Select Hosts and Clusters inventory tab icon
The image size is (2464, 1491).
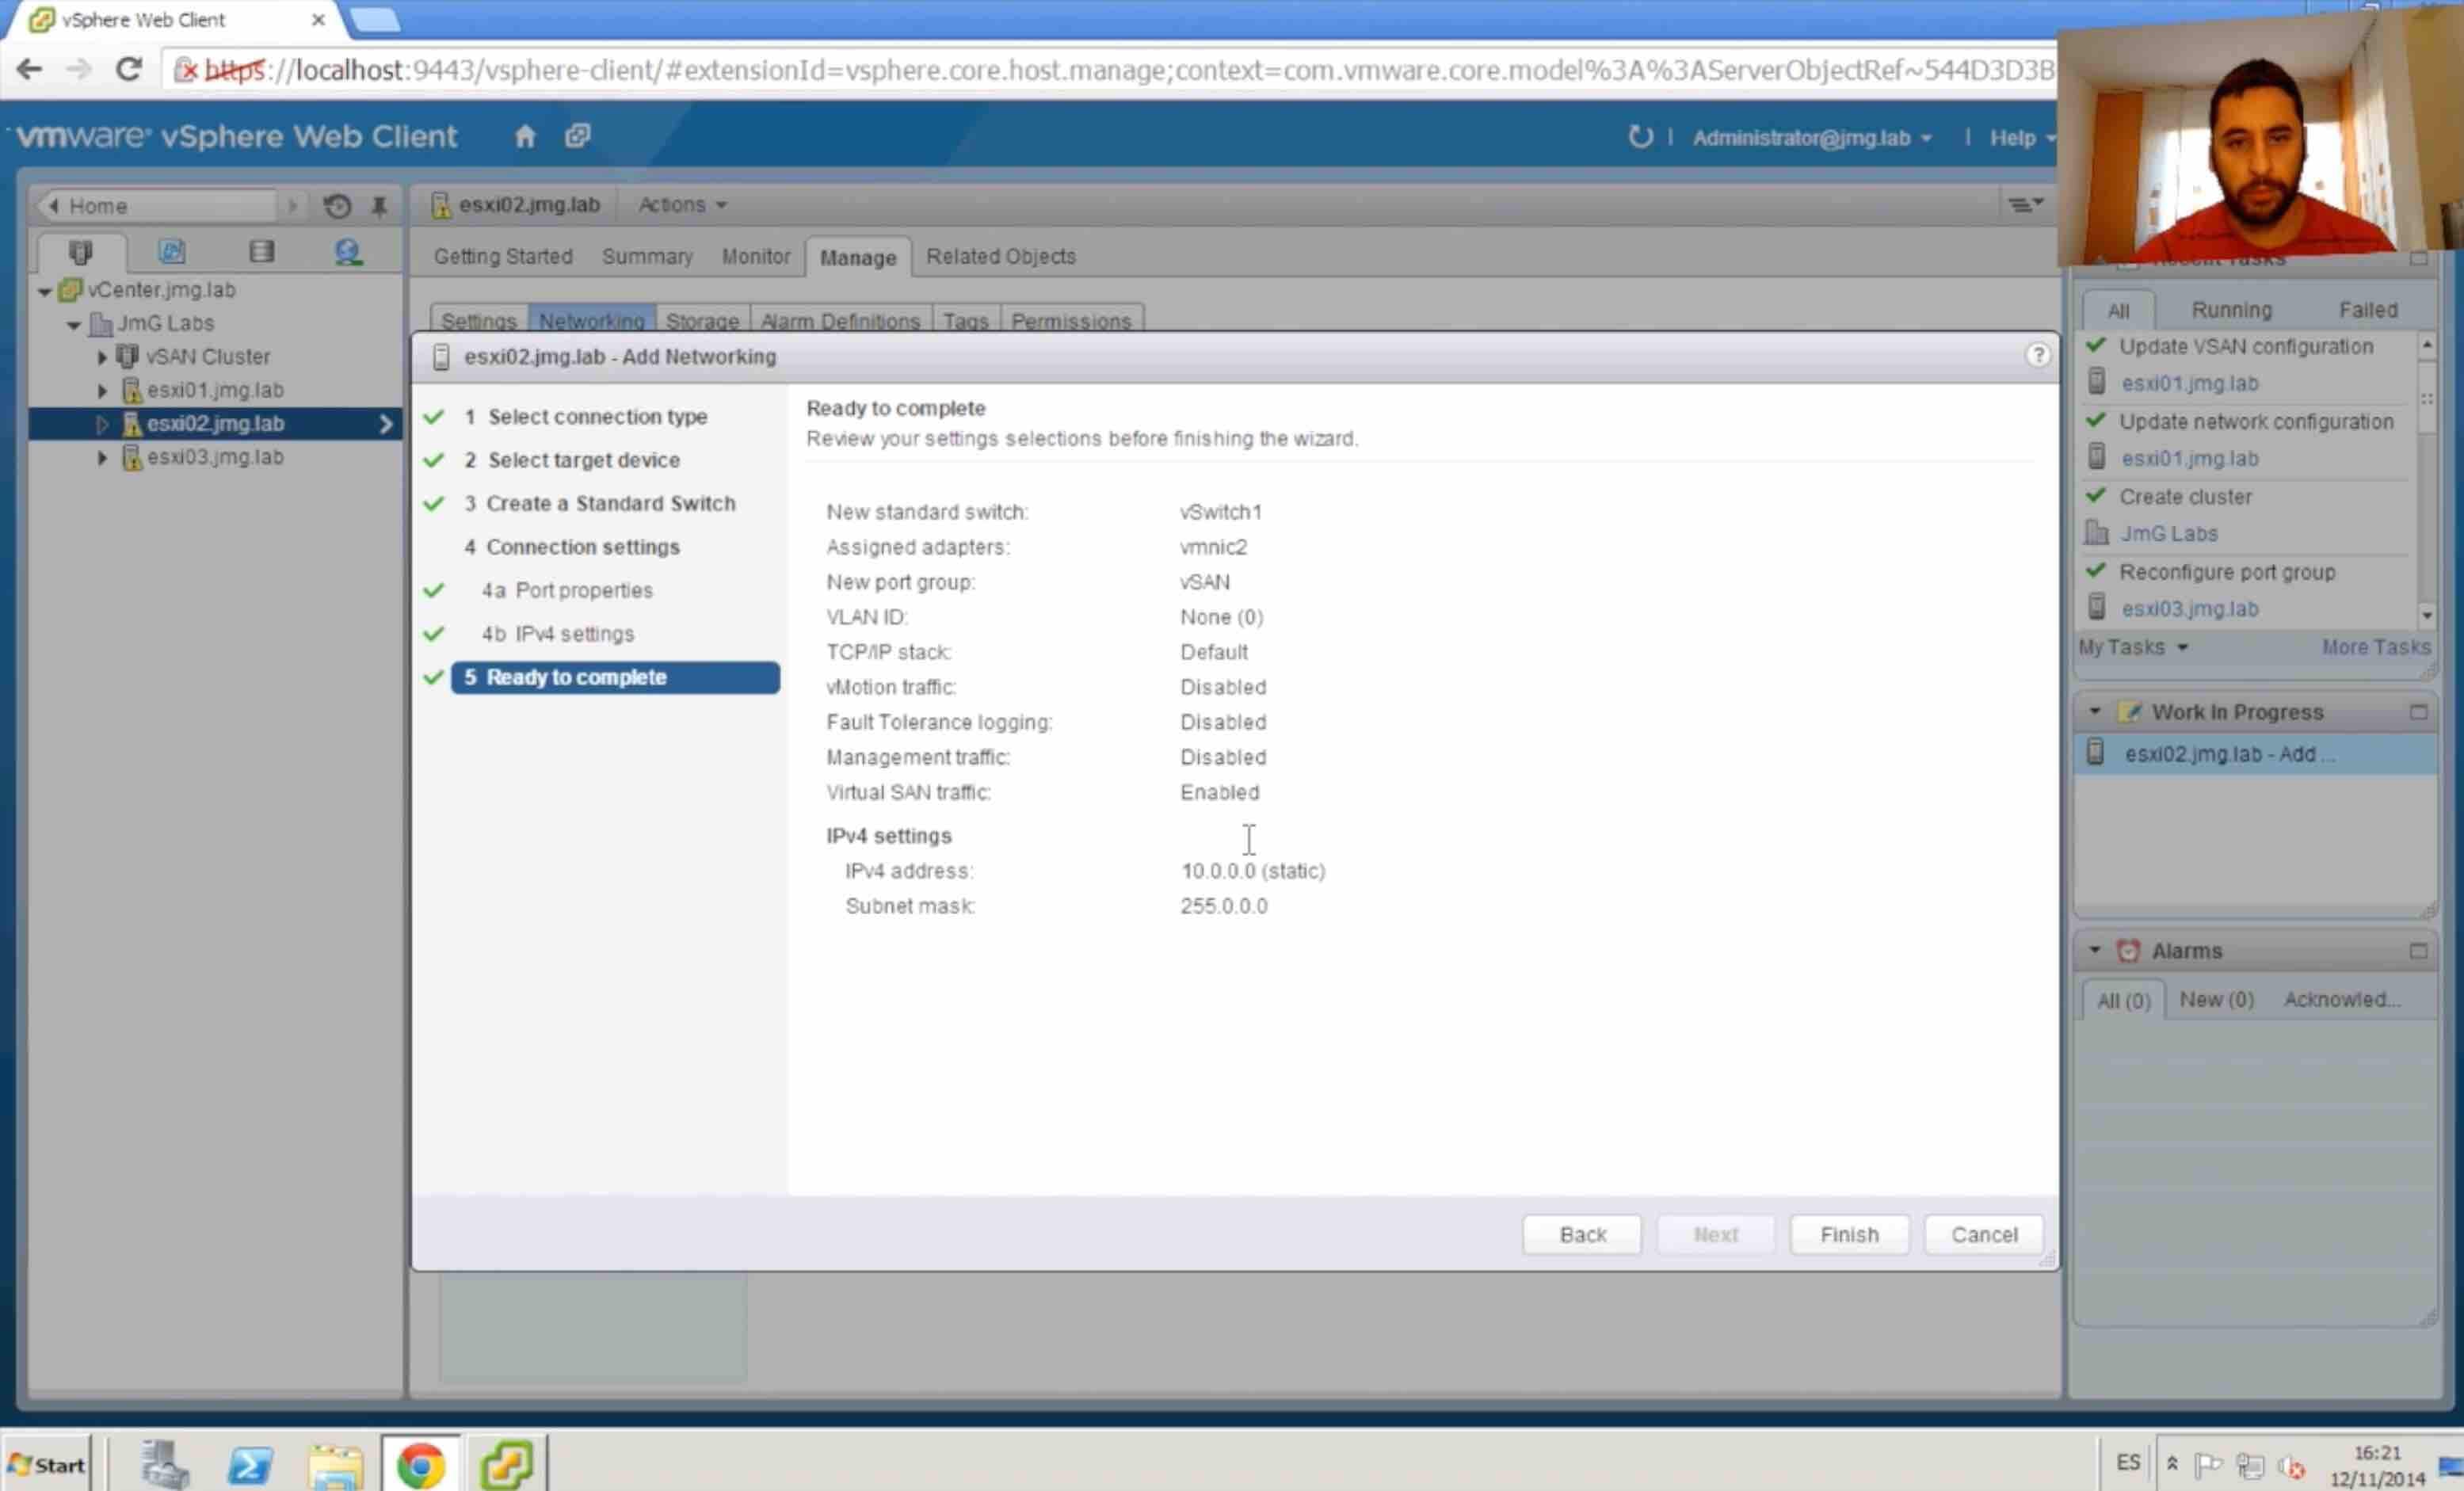tap(81, 252)
